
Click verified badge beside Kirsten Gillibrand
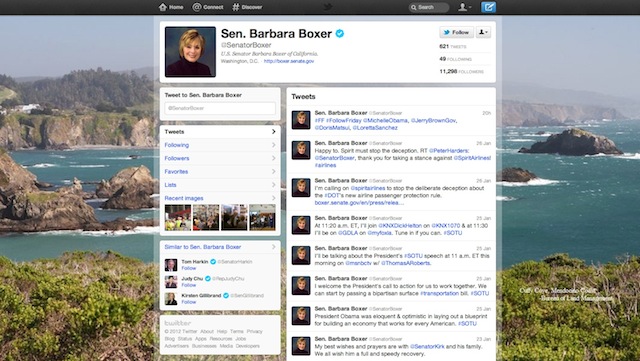tap(226, 295)
